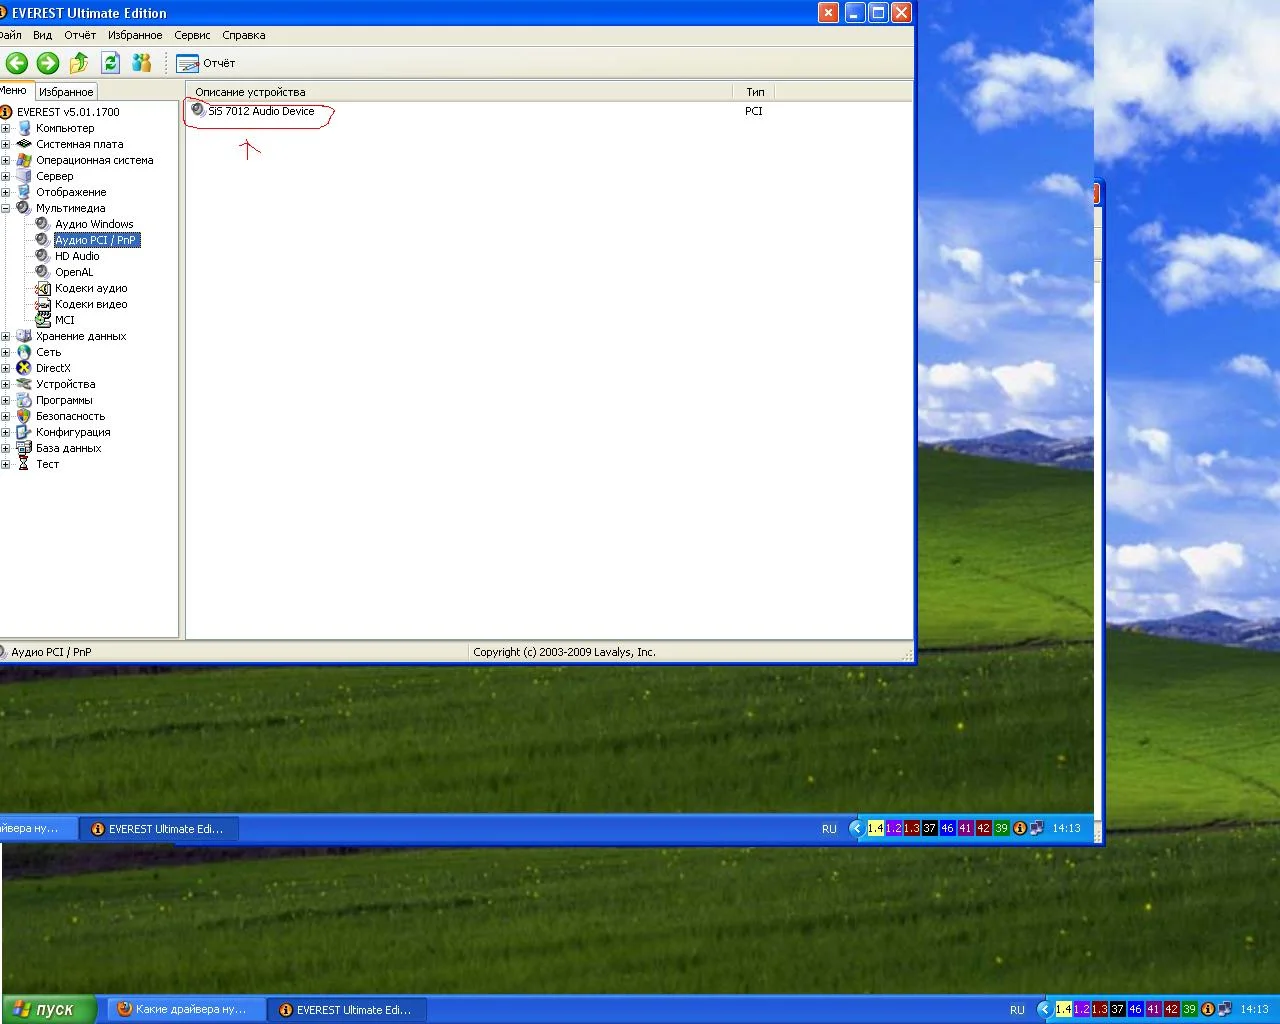The width and height of the screenshot is (1280, 1024).
Task: Expand the Отображение tree node
Action: tap(5, 192)
